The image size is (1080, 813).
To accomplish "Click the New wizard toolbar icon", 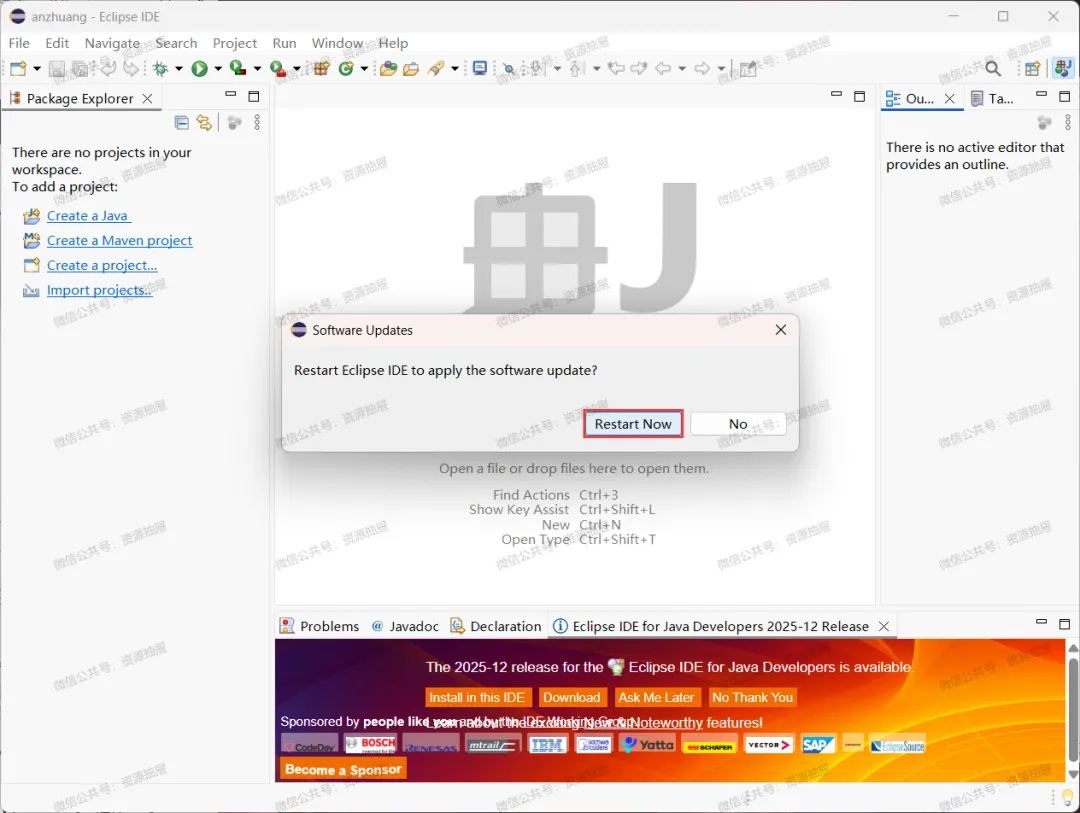I will click(x=19, y=68).
